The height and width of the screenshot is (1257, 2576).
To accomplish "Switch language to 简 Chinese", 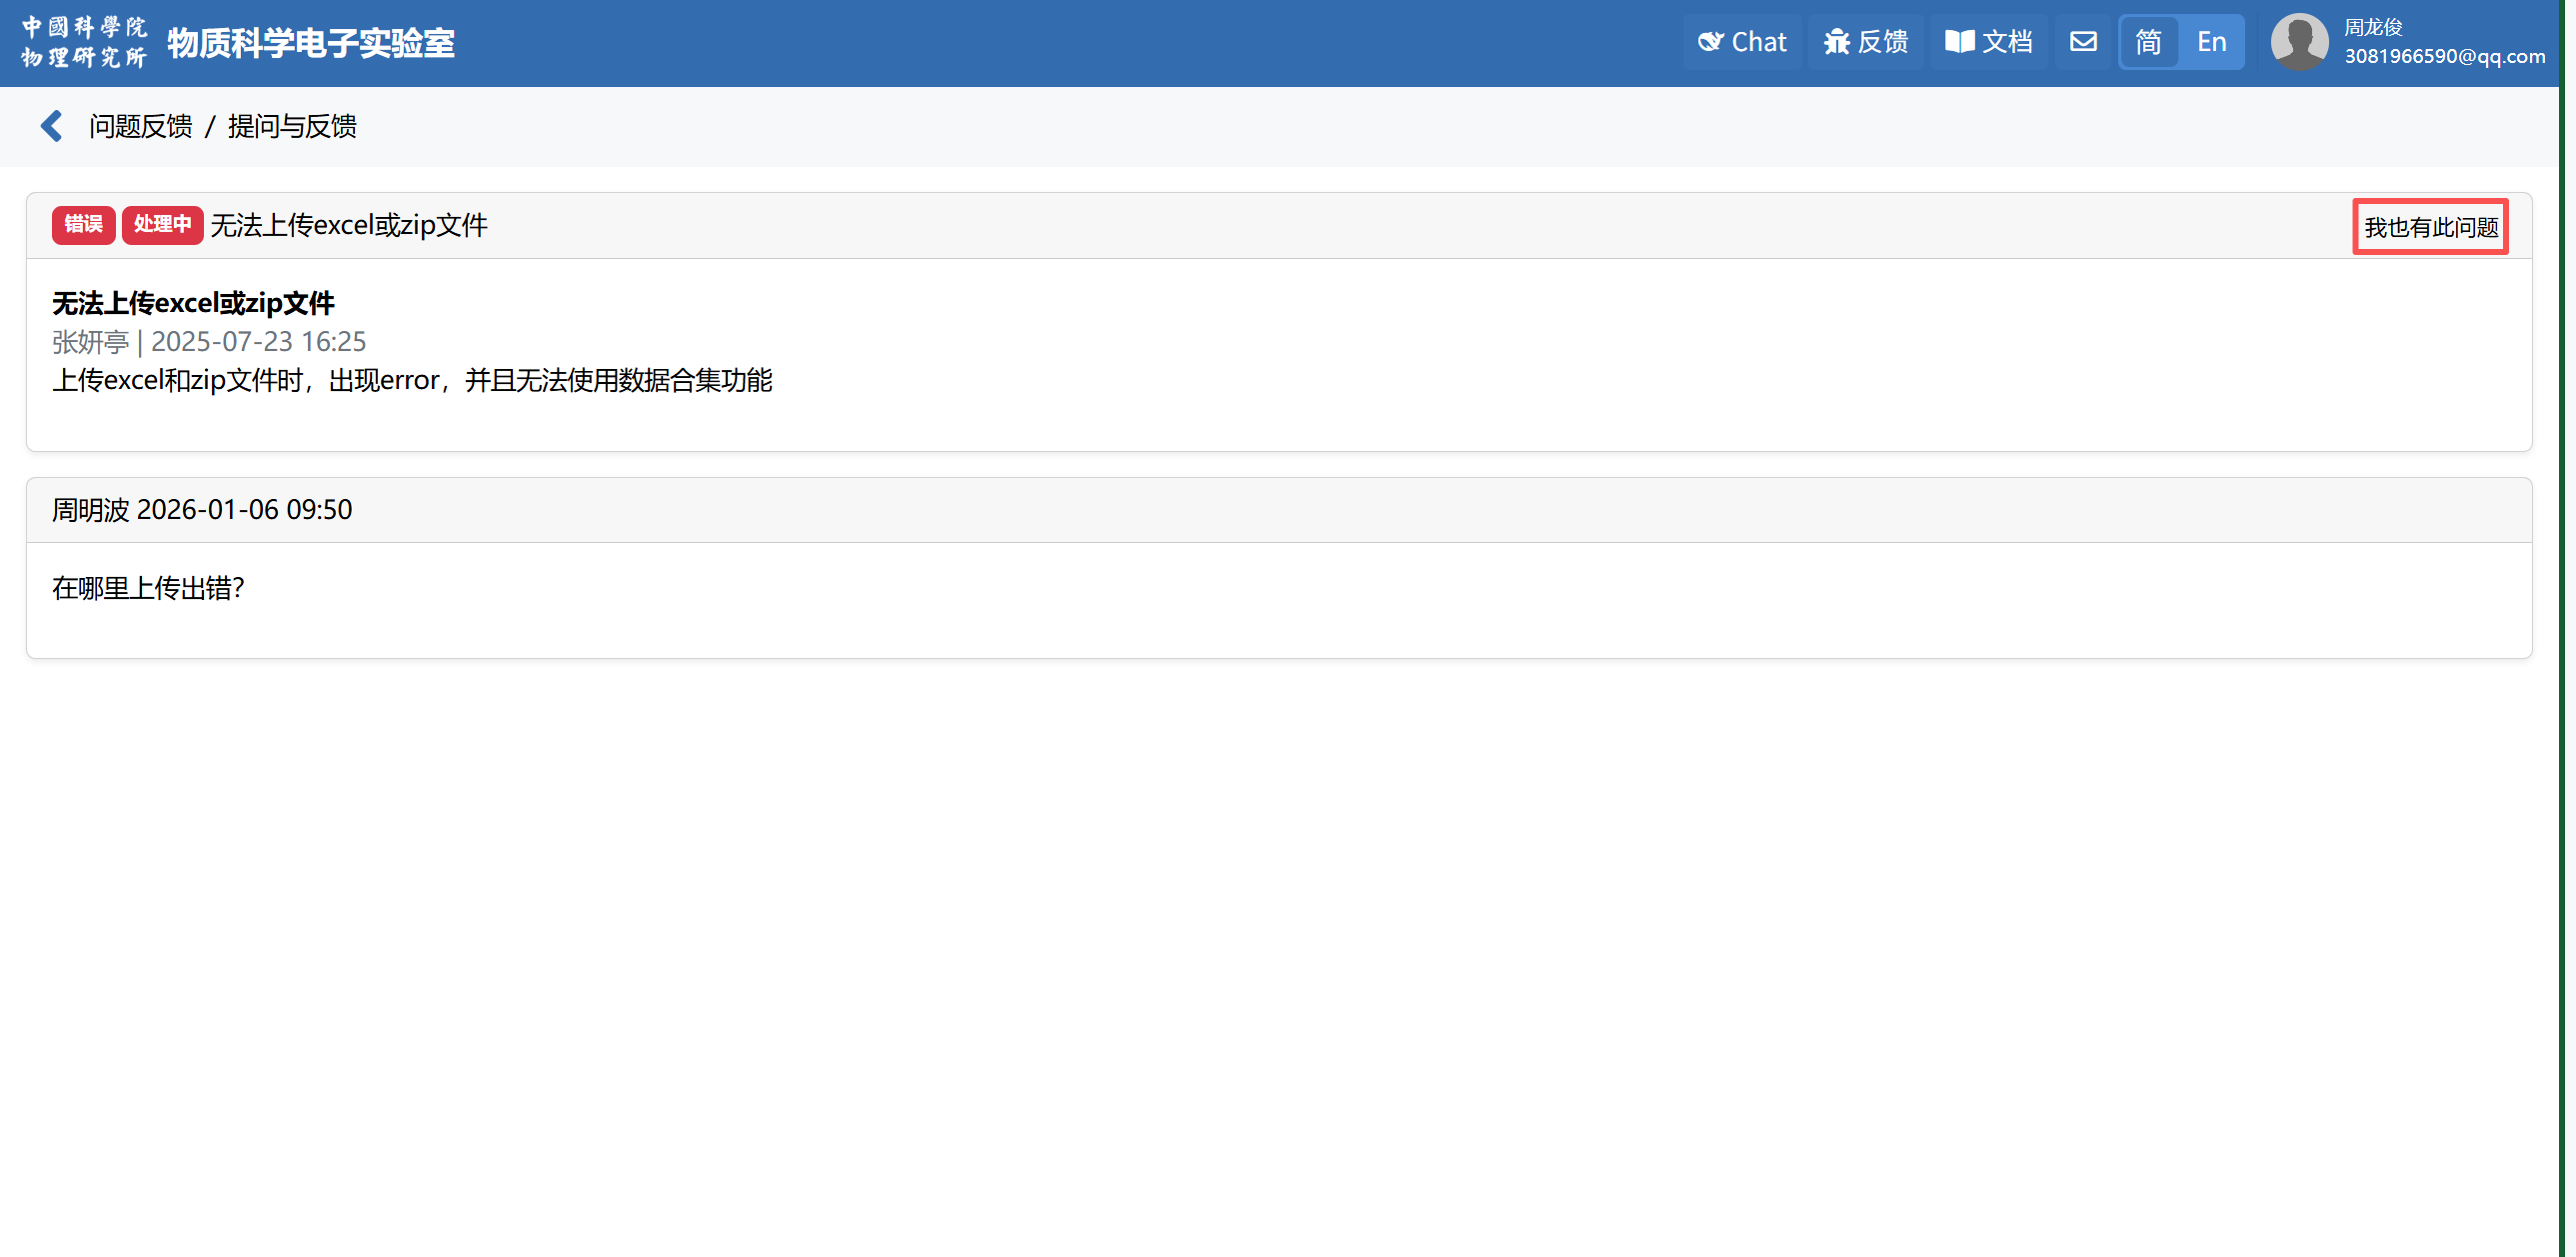I will click(2148, 42).
